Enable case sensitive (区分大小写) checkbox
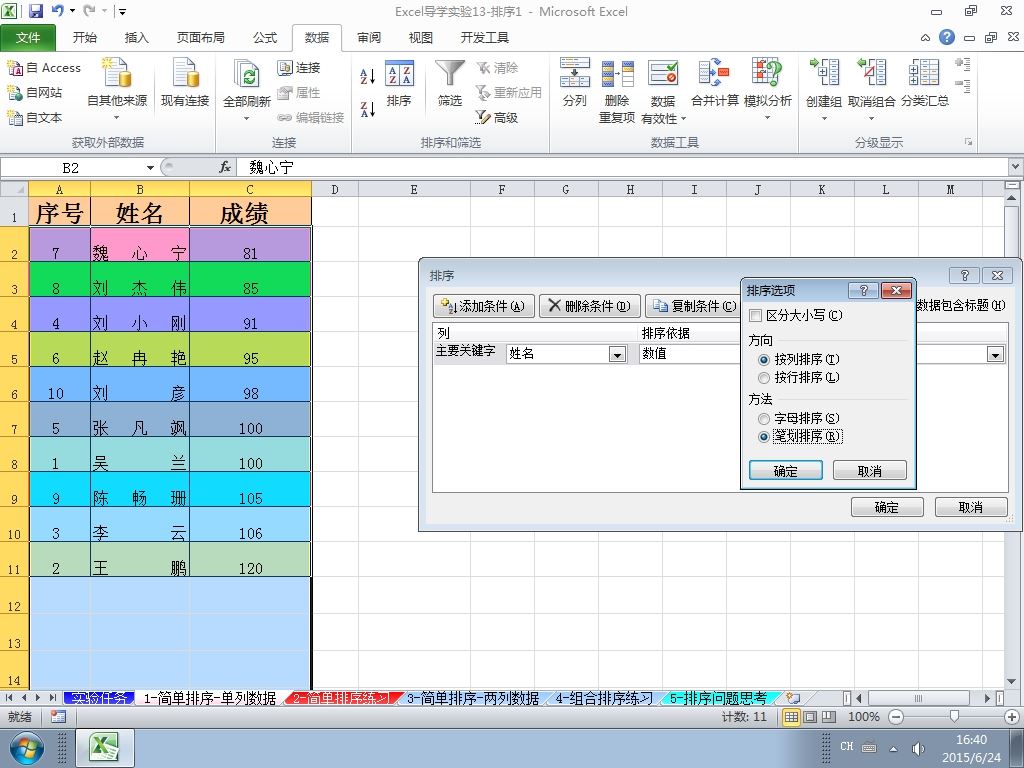 pyautogui.click(x=756, y=315)
